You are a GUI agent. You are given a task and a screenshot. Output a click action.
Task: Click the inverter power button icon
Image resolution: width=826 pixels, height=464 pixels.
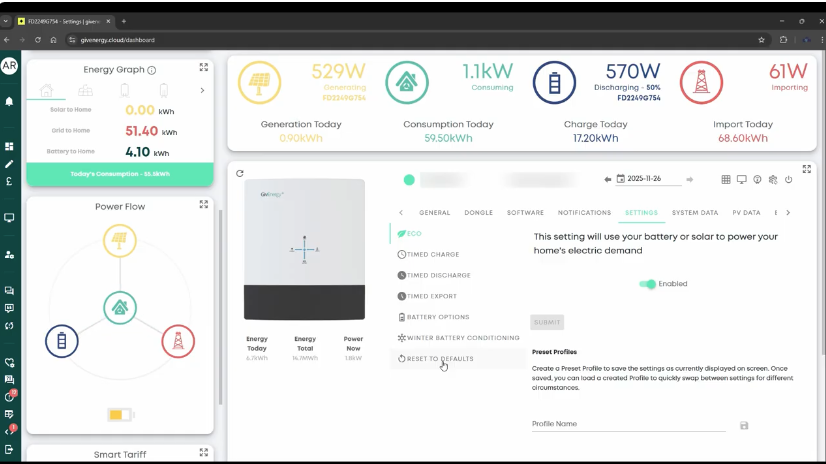[x=789, y=180]
